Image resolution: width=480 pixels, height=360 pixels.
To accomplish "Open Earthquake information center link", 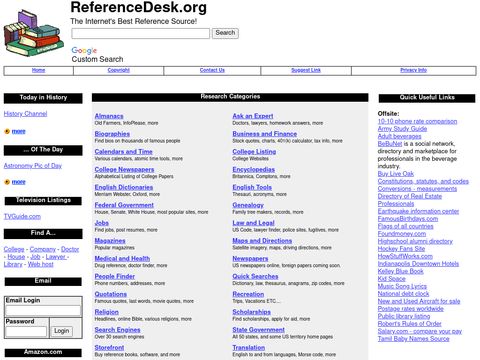I will pos(418,211).
